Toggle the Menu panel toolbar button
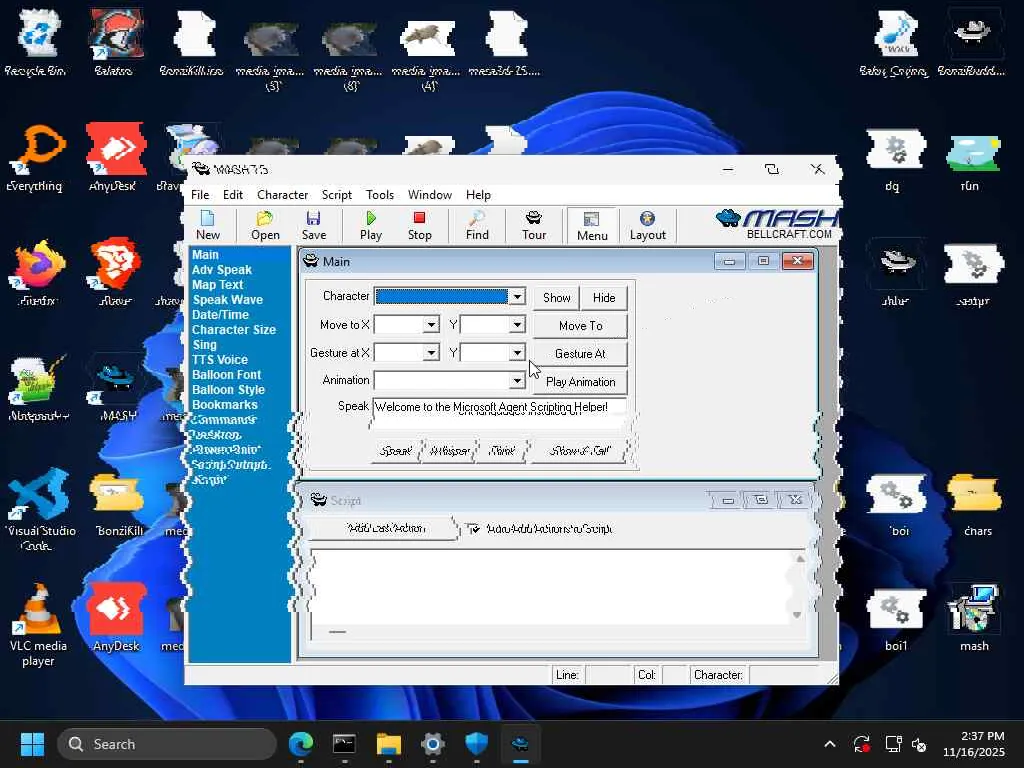Viewport: 1024px width, 768px height. (x=592, y=225)
